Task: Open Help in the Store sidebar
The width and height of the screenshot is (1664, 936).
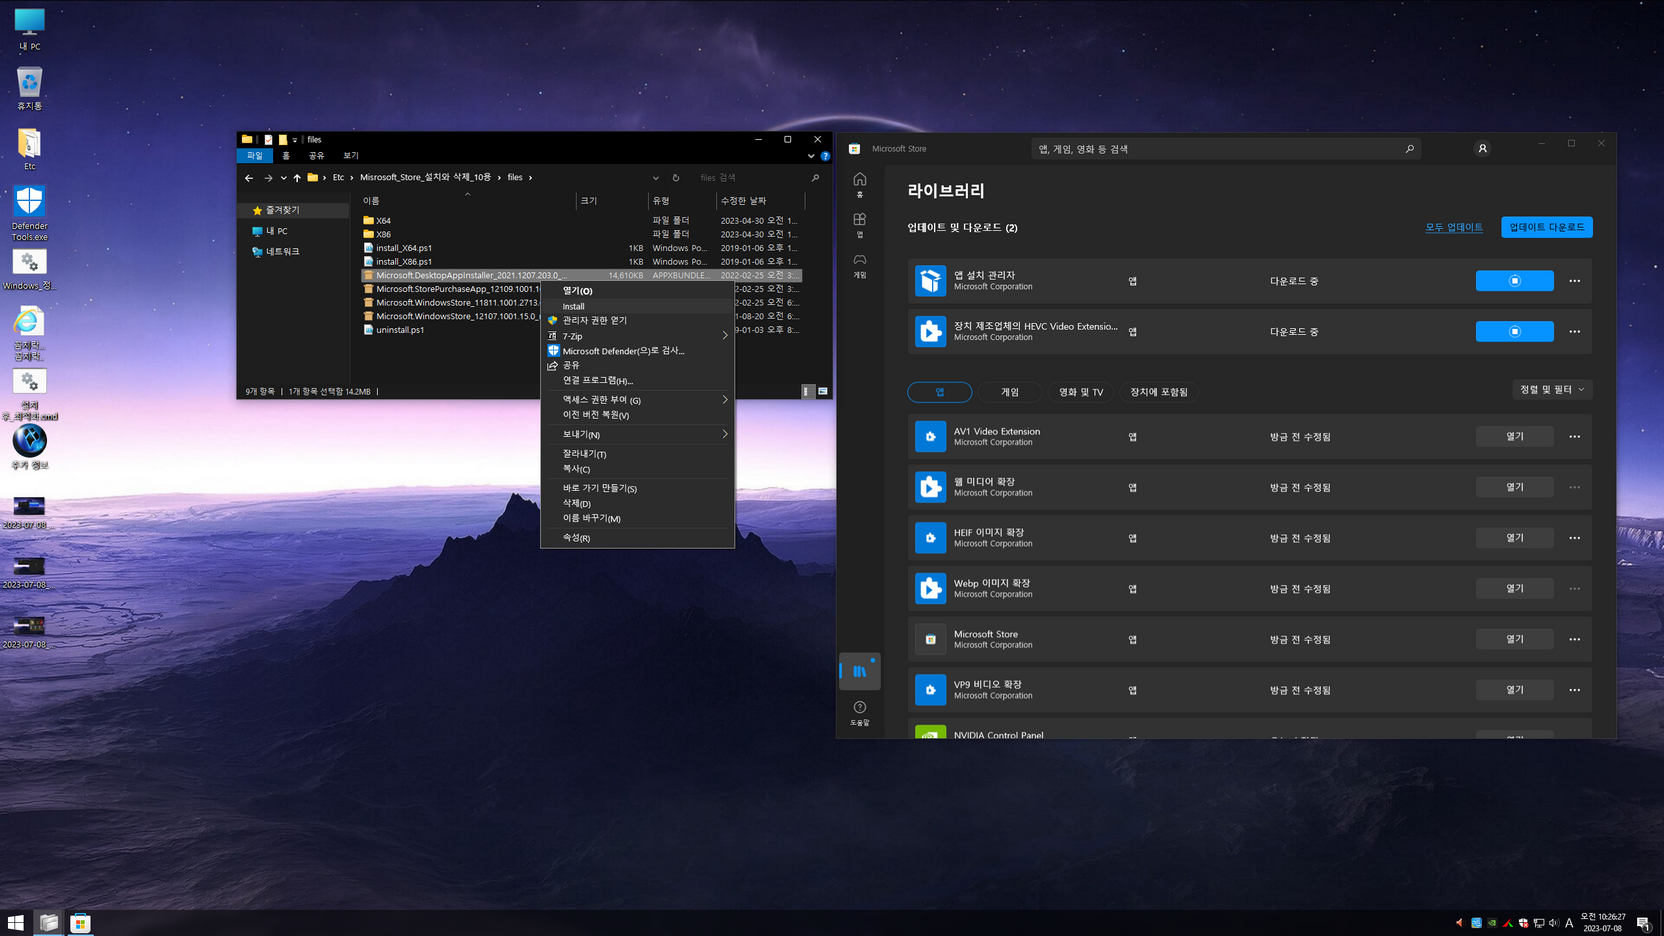Action: (859, 713)
